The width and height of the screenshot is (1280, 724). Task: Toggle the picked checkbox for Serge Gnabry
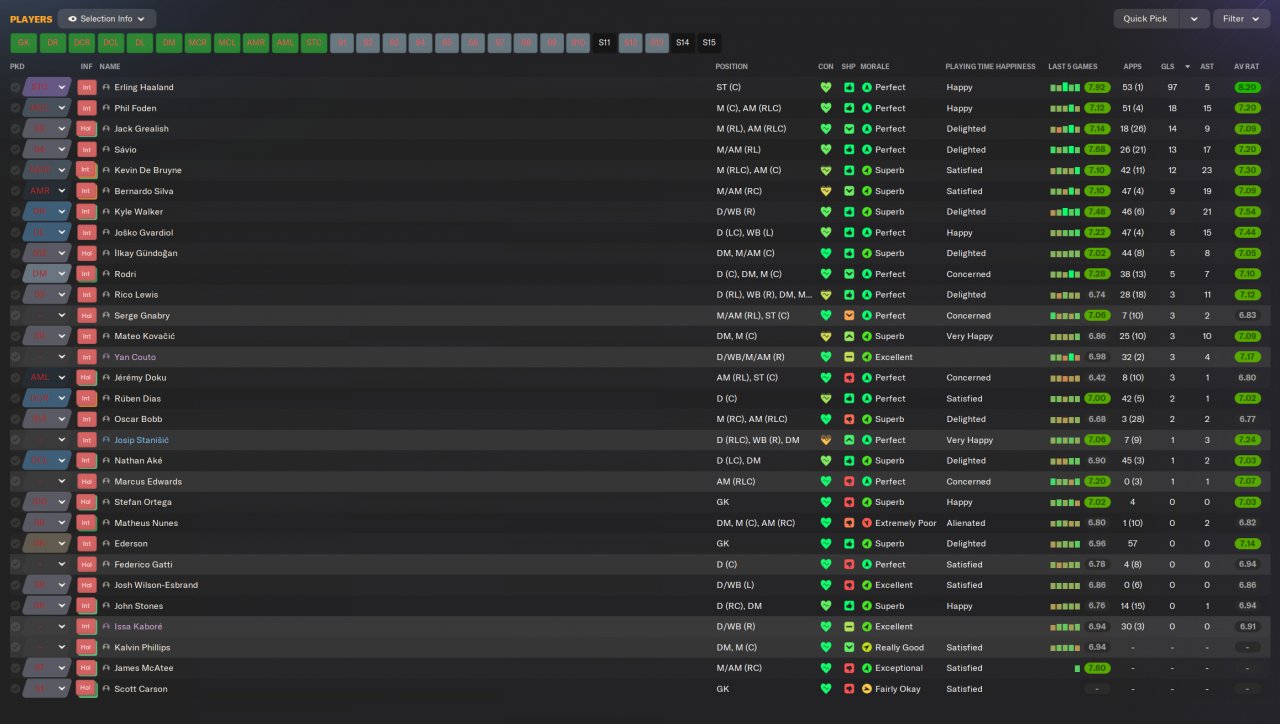pos(15,315)
